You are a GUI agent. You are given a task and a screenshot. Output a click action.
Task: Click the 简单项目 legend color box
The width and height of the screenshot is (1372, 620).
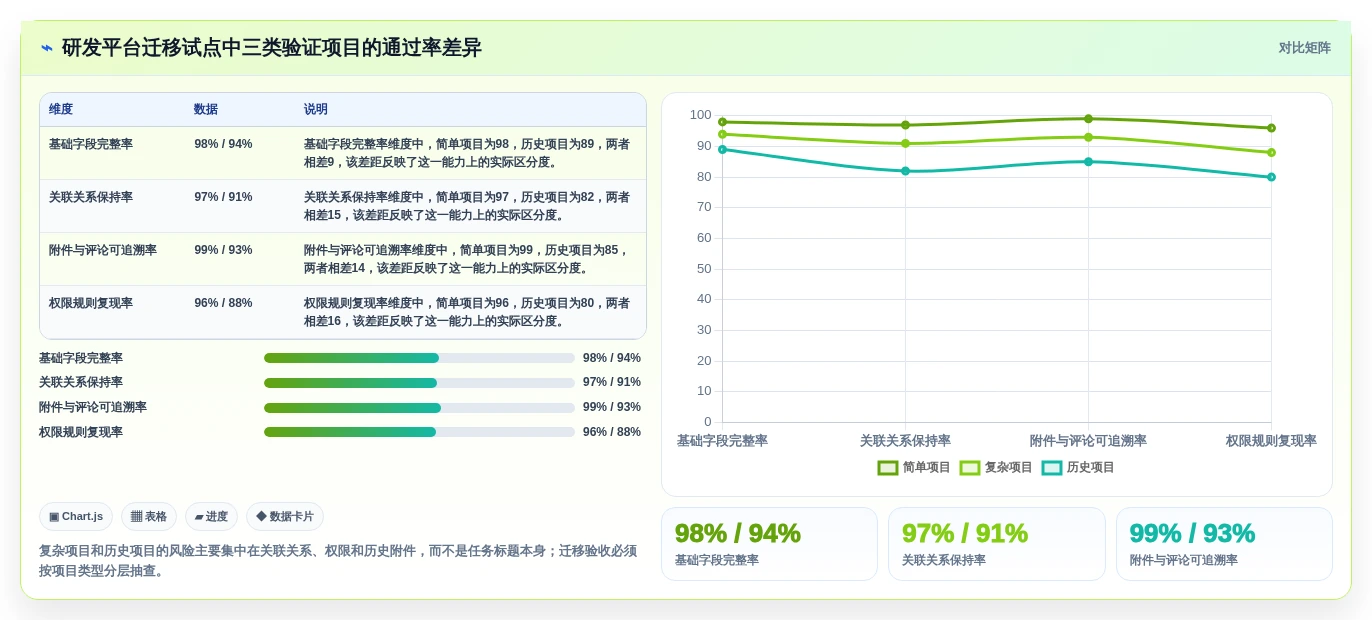[888, 467]
